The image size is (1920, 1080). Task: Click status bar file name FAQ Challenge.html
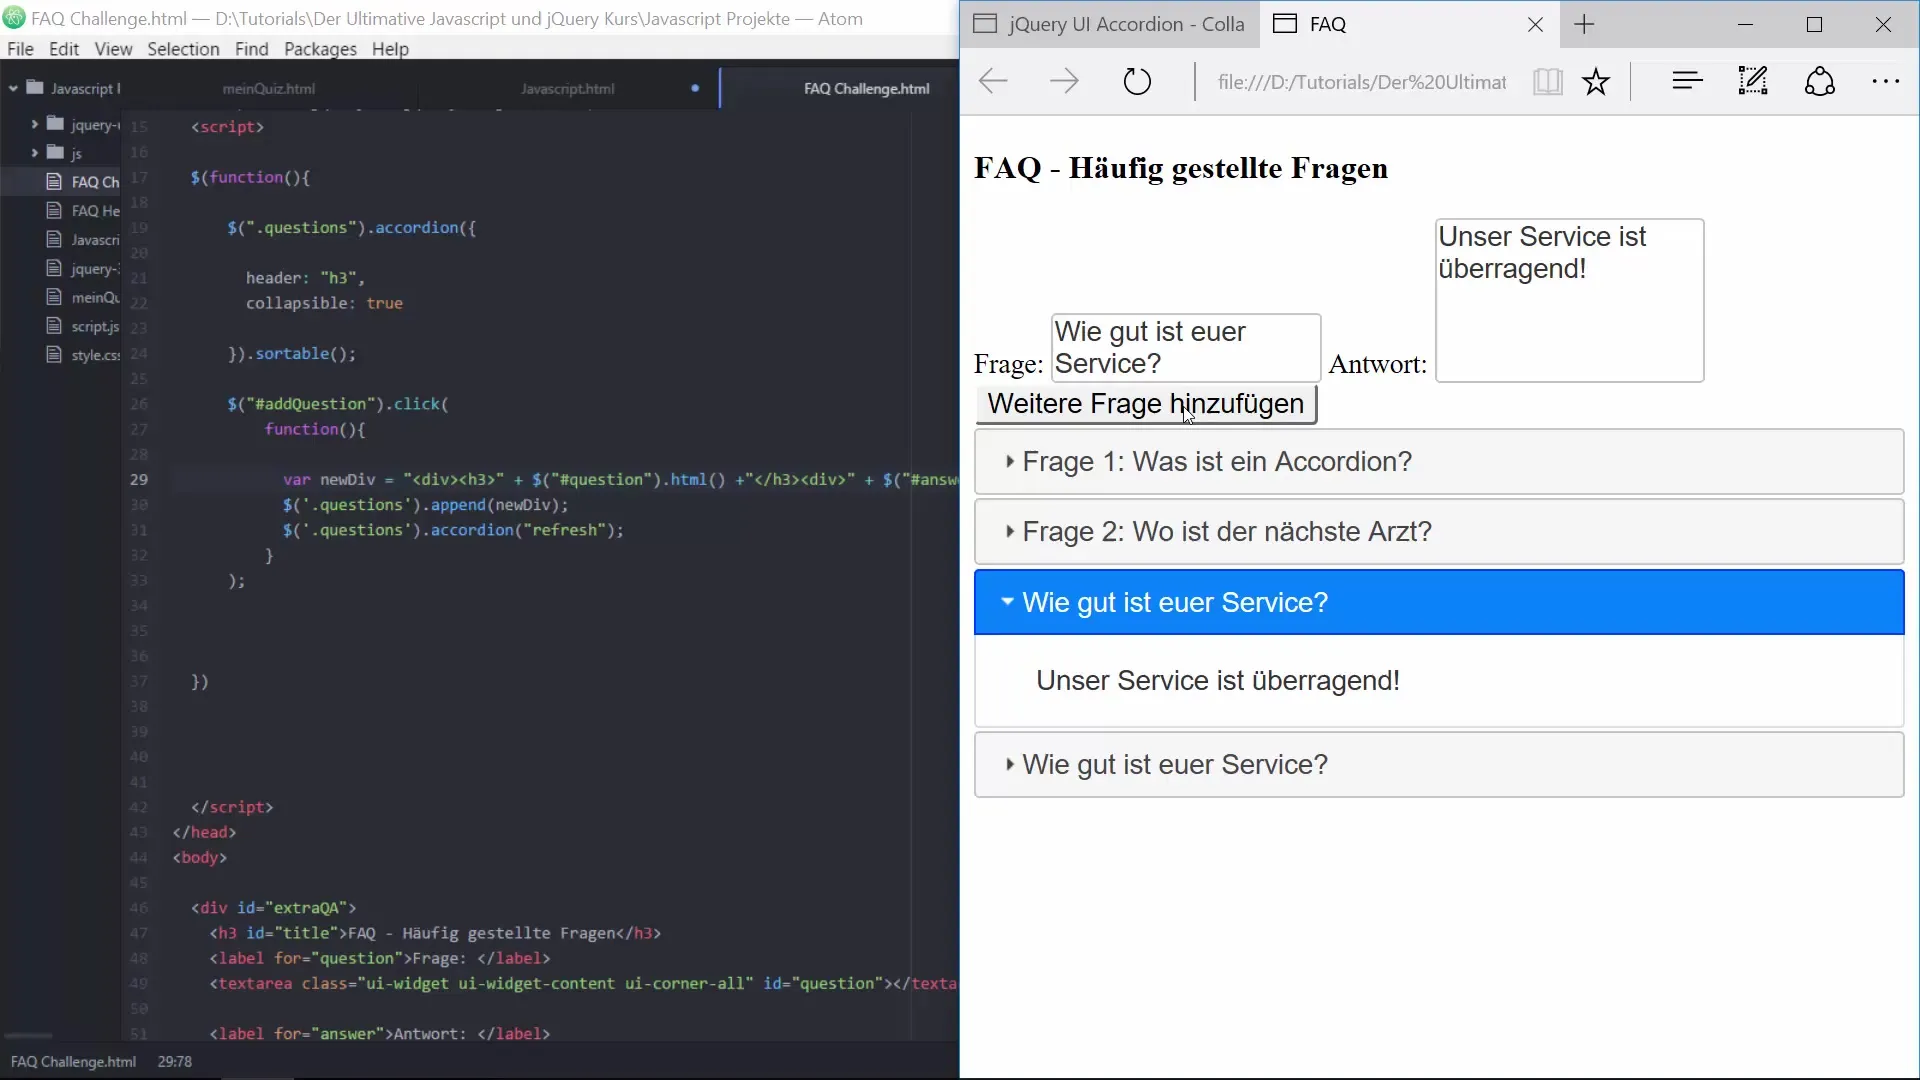73,1062
